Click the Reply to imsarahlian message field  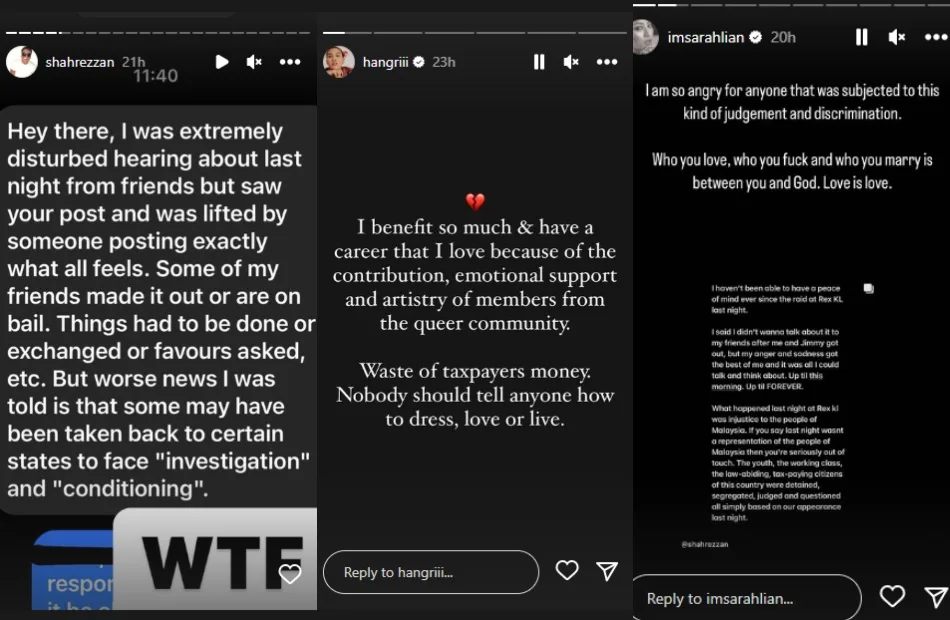(x=745, y=598)
